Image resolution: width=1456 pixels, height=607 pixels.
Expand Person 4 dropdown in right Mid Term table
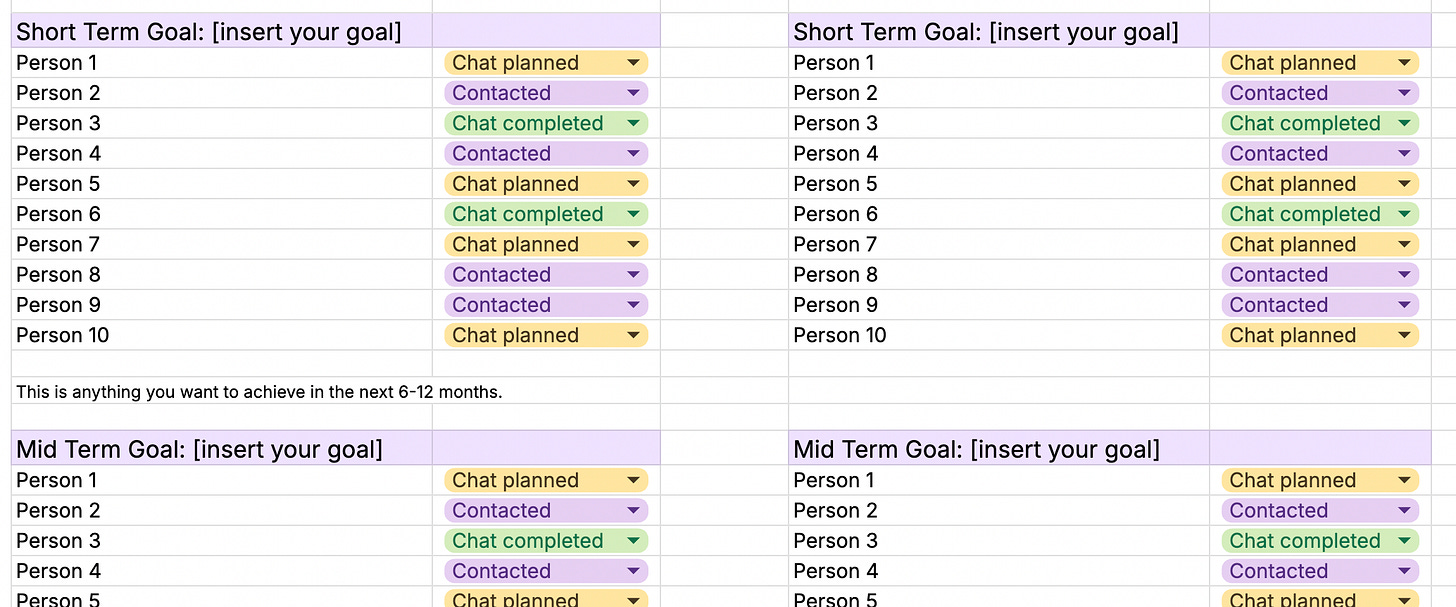(x=1404, y=571)
